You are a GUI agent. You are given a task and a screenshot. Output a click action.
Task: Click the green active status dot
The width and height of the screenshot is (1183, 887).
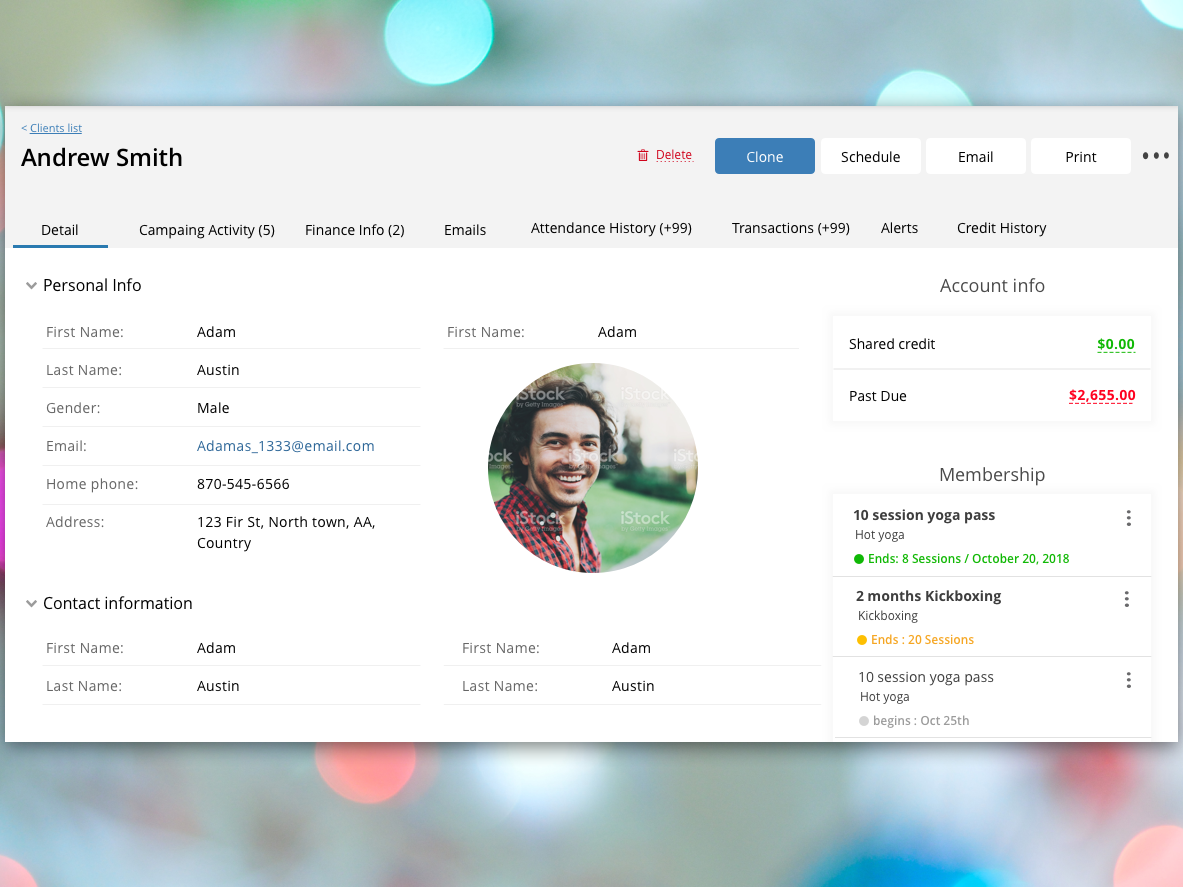point(860,558)
